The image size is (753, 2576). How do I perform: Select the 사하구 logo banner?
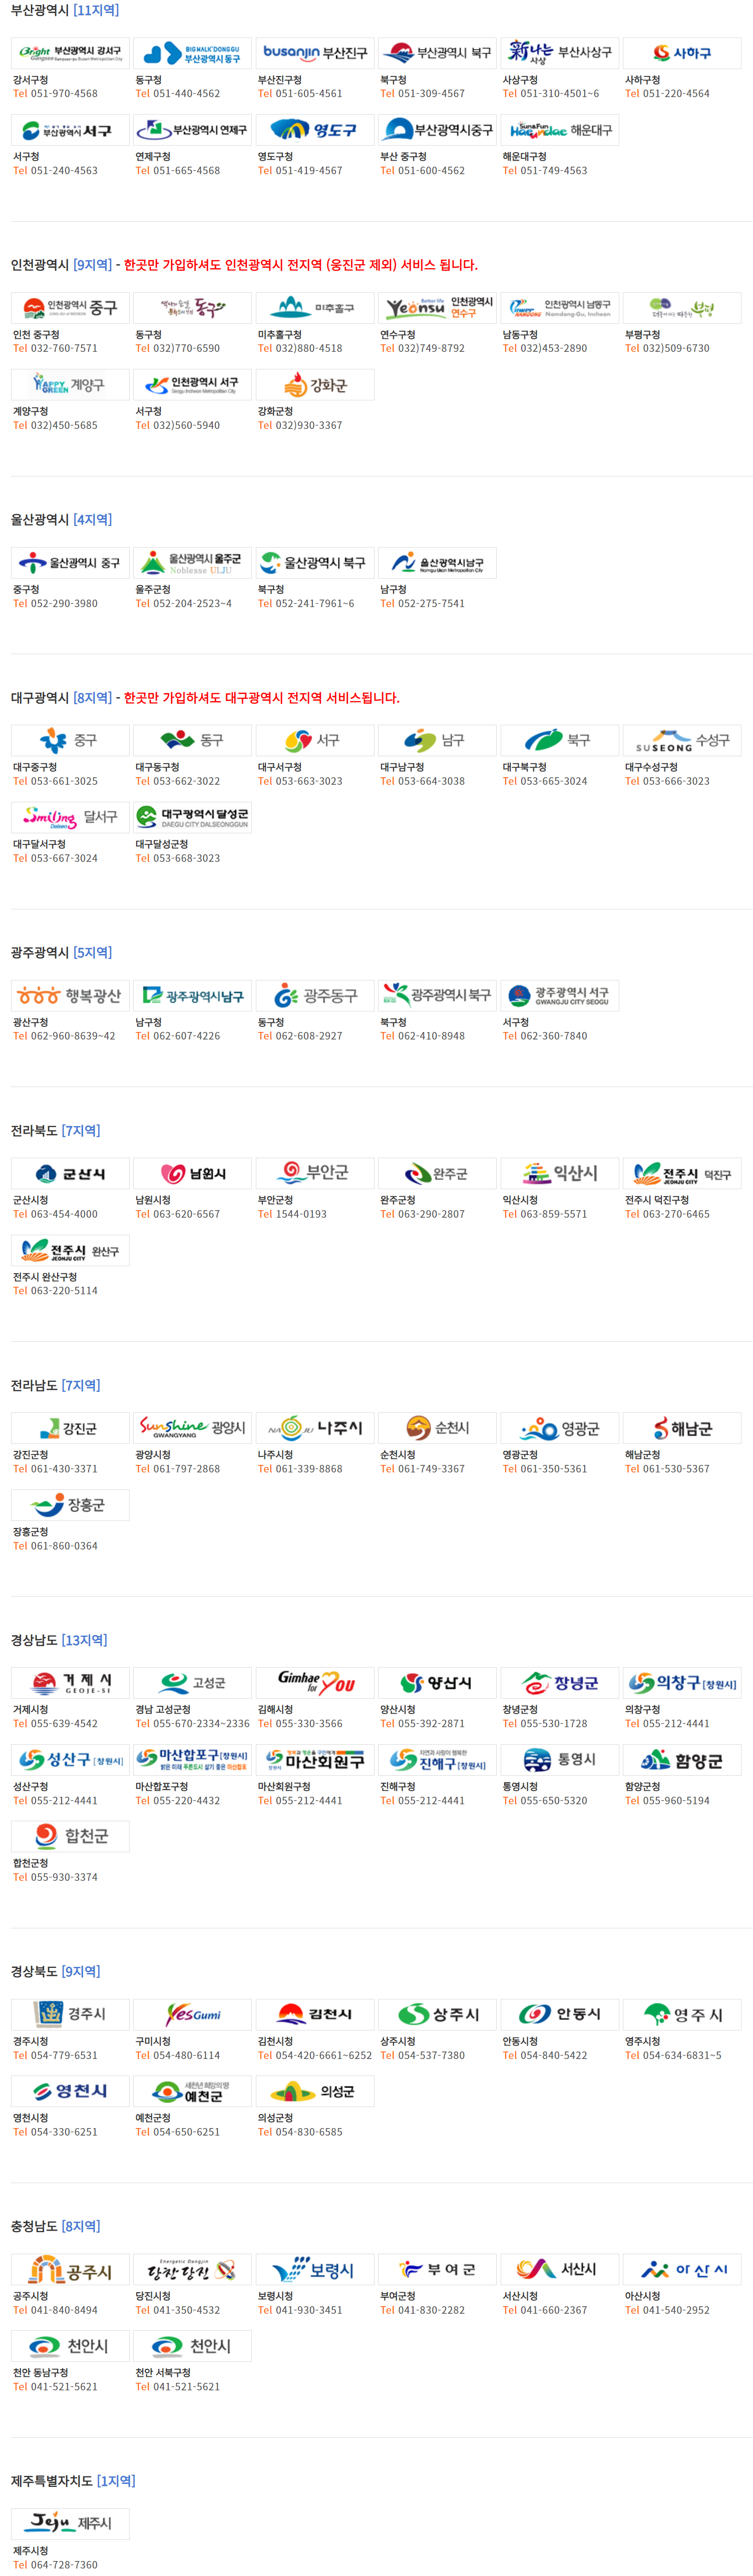682,53
